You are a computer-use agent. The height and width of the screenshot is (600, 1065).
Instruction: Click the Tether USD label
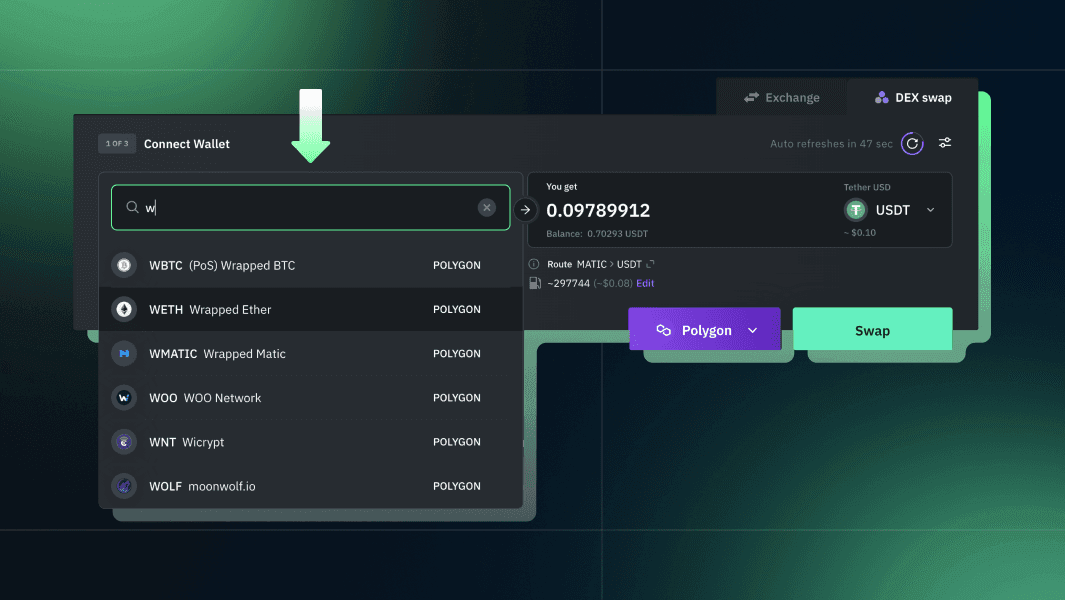pos(867,188)
